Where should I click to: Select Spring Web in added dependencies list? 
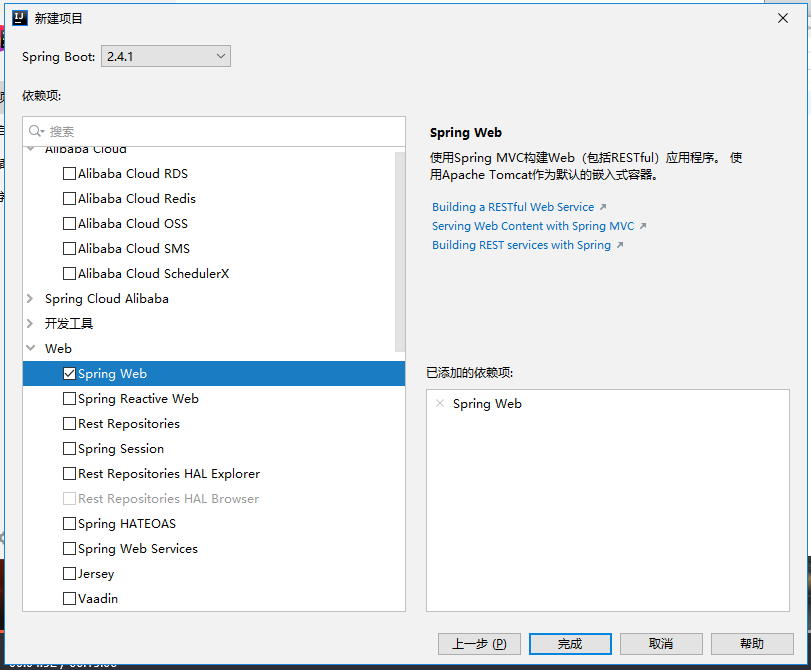click(487, 404)
